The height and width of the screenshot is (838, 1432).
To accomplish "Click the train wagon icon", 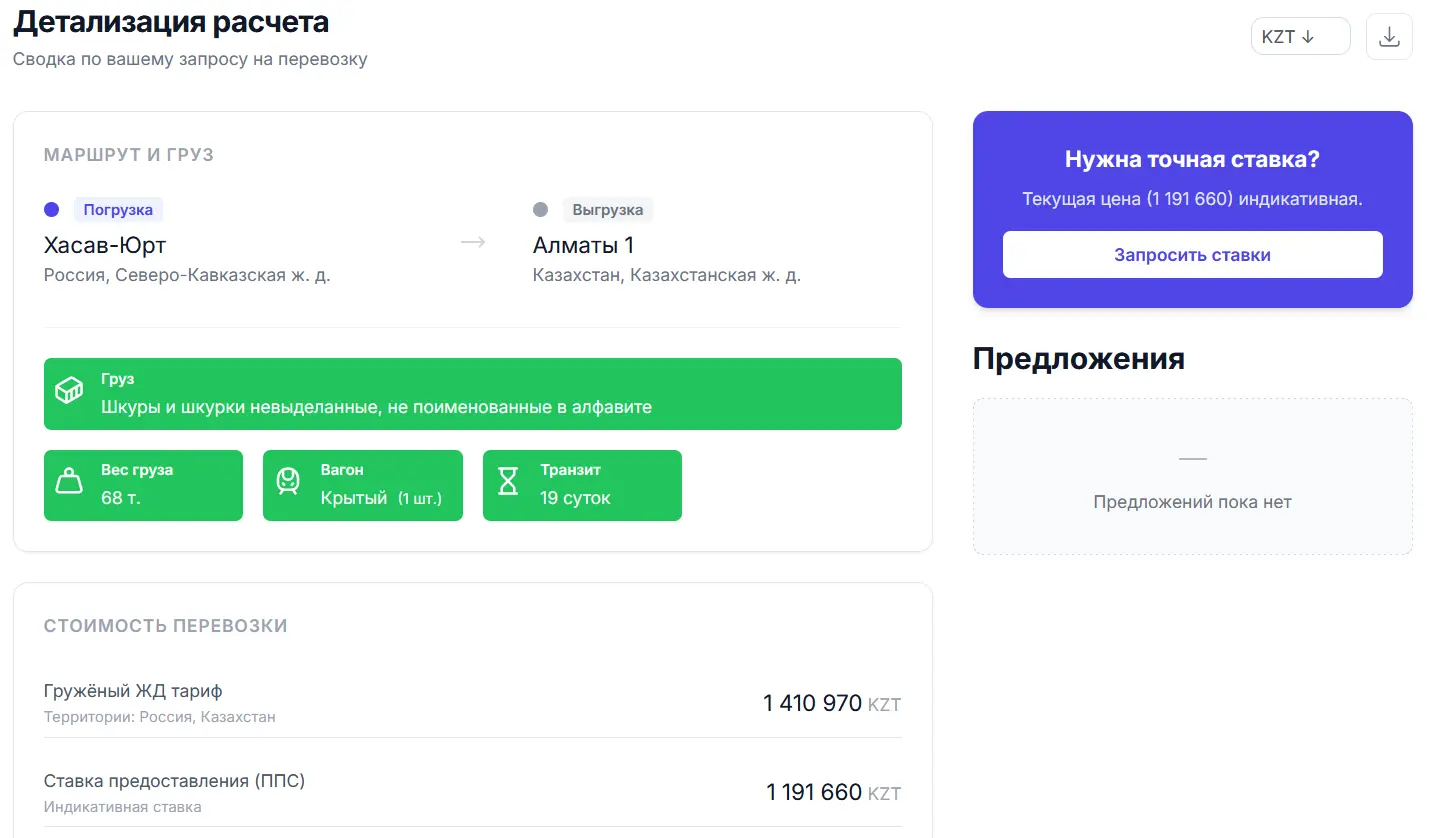I will pos(288,482).
